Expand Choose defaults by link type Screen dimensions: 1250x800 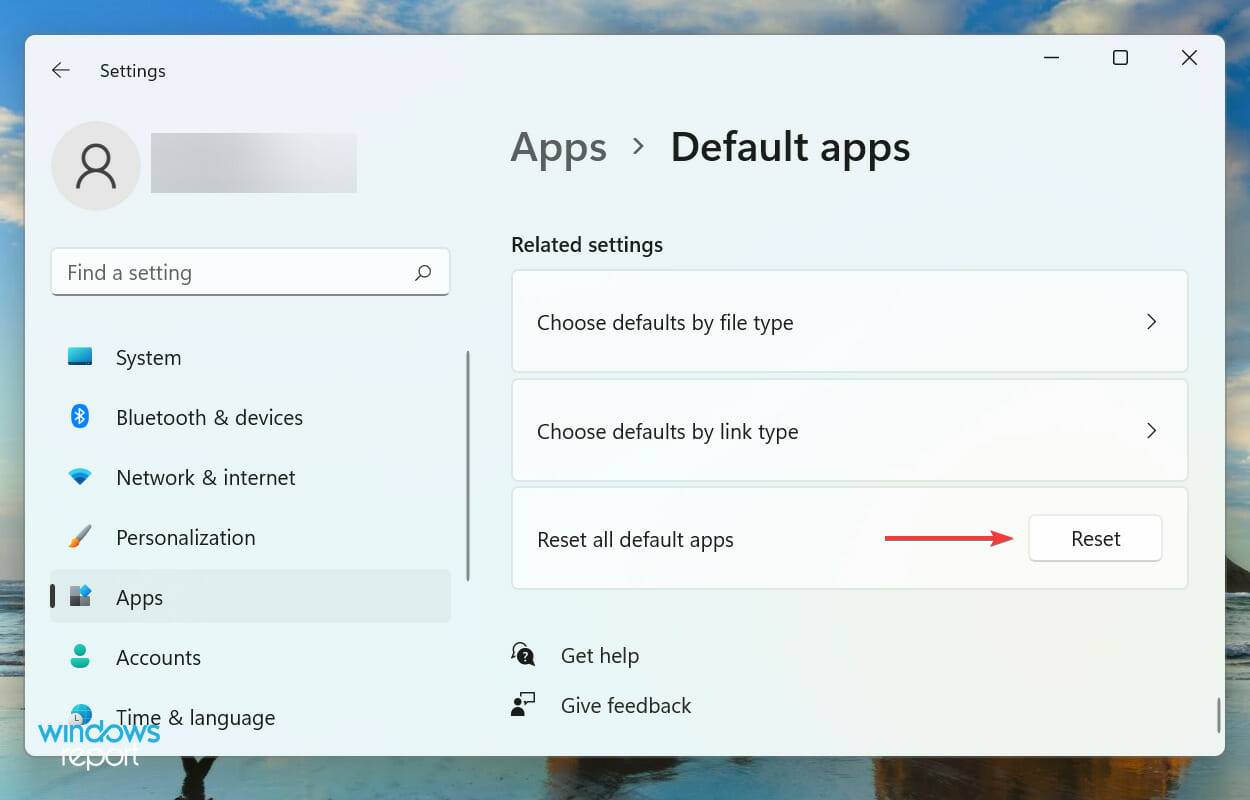(849, 431)
